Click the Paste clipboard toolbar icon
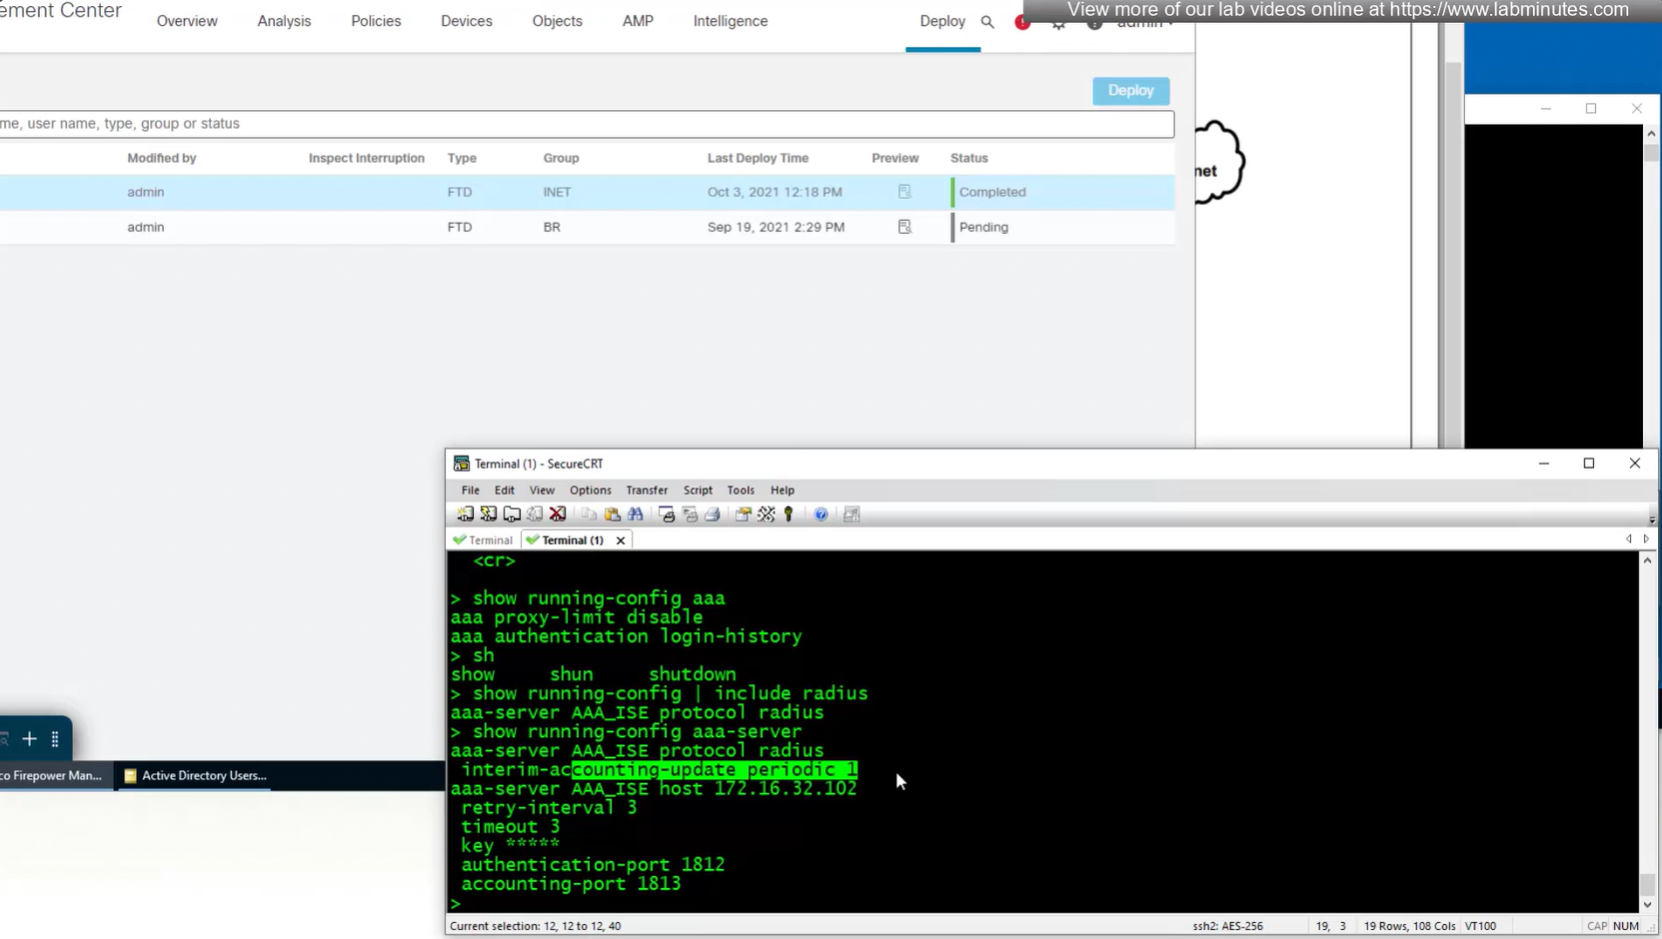1662x939 pixels. point(612,514)
